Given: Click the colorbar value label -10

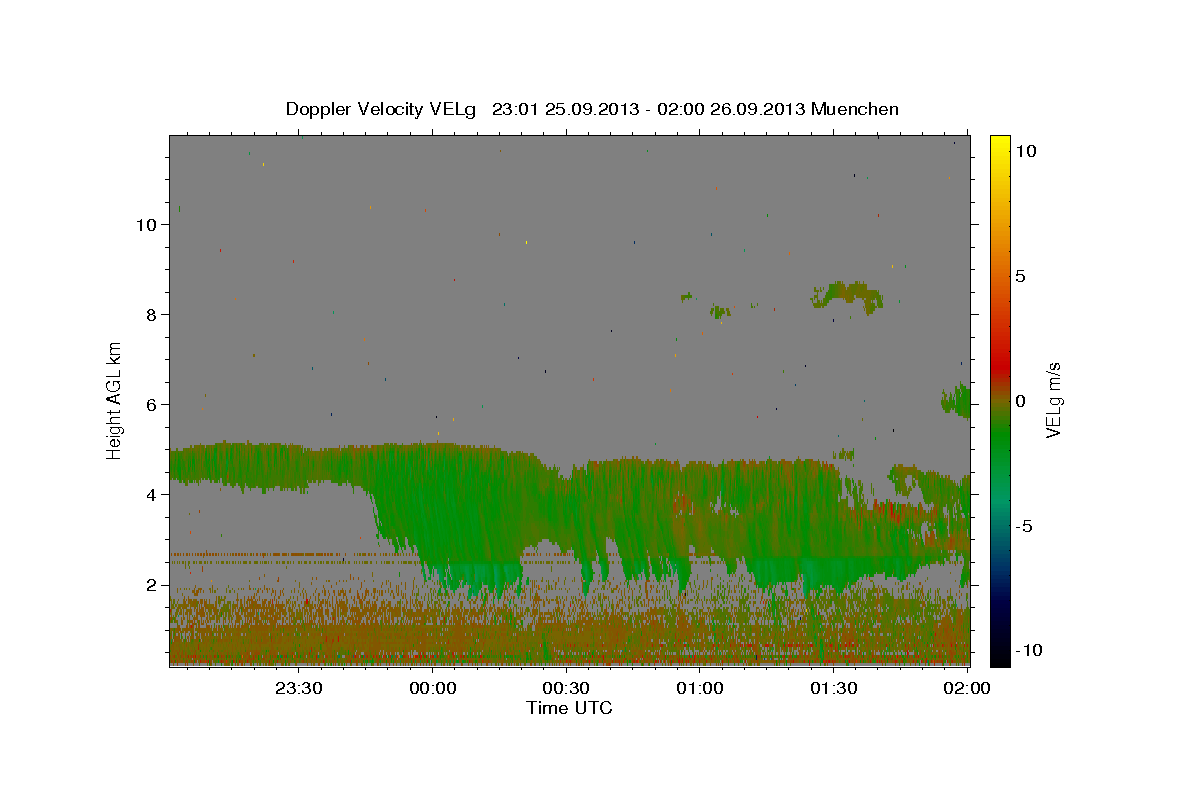Looking at the screenshot, I should click(x=1029, y=650).
